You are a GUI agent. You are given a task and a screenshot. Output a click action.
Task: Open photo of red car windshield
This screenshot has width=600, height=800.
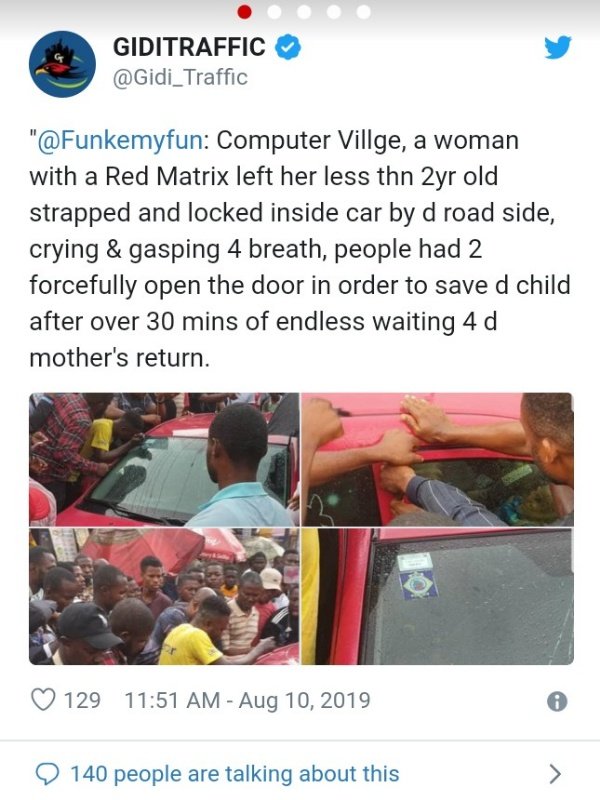[x=164, y=459]
